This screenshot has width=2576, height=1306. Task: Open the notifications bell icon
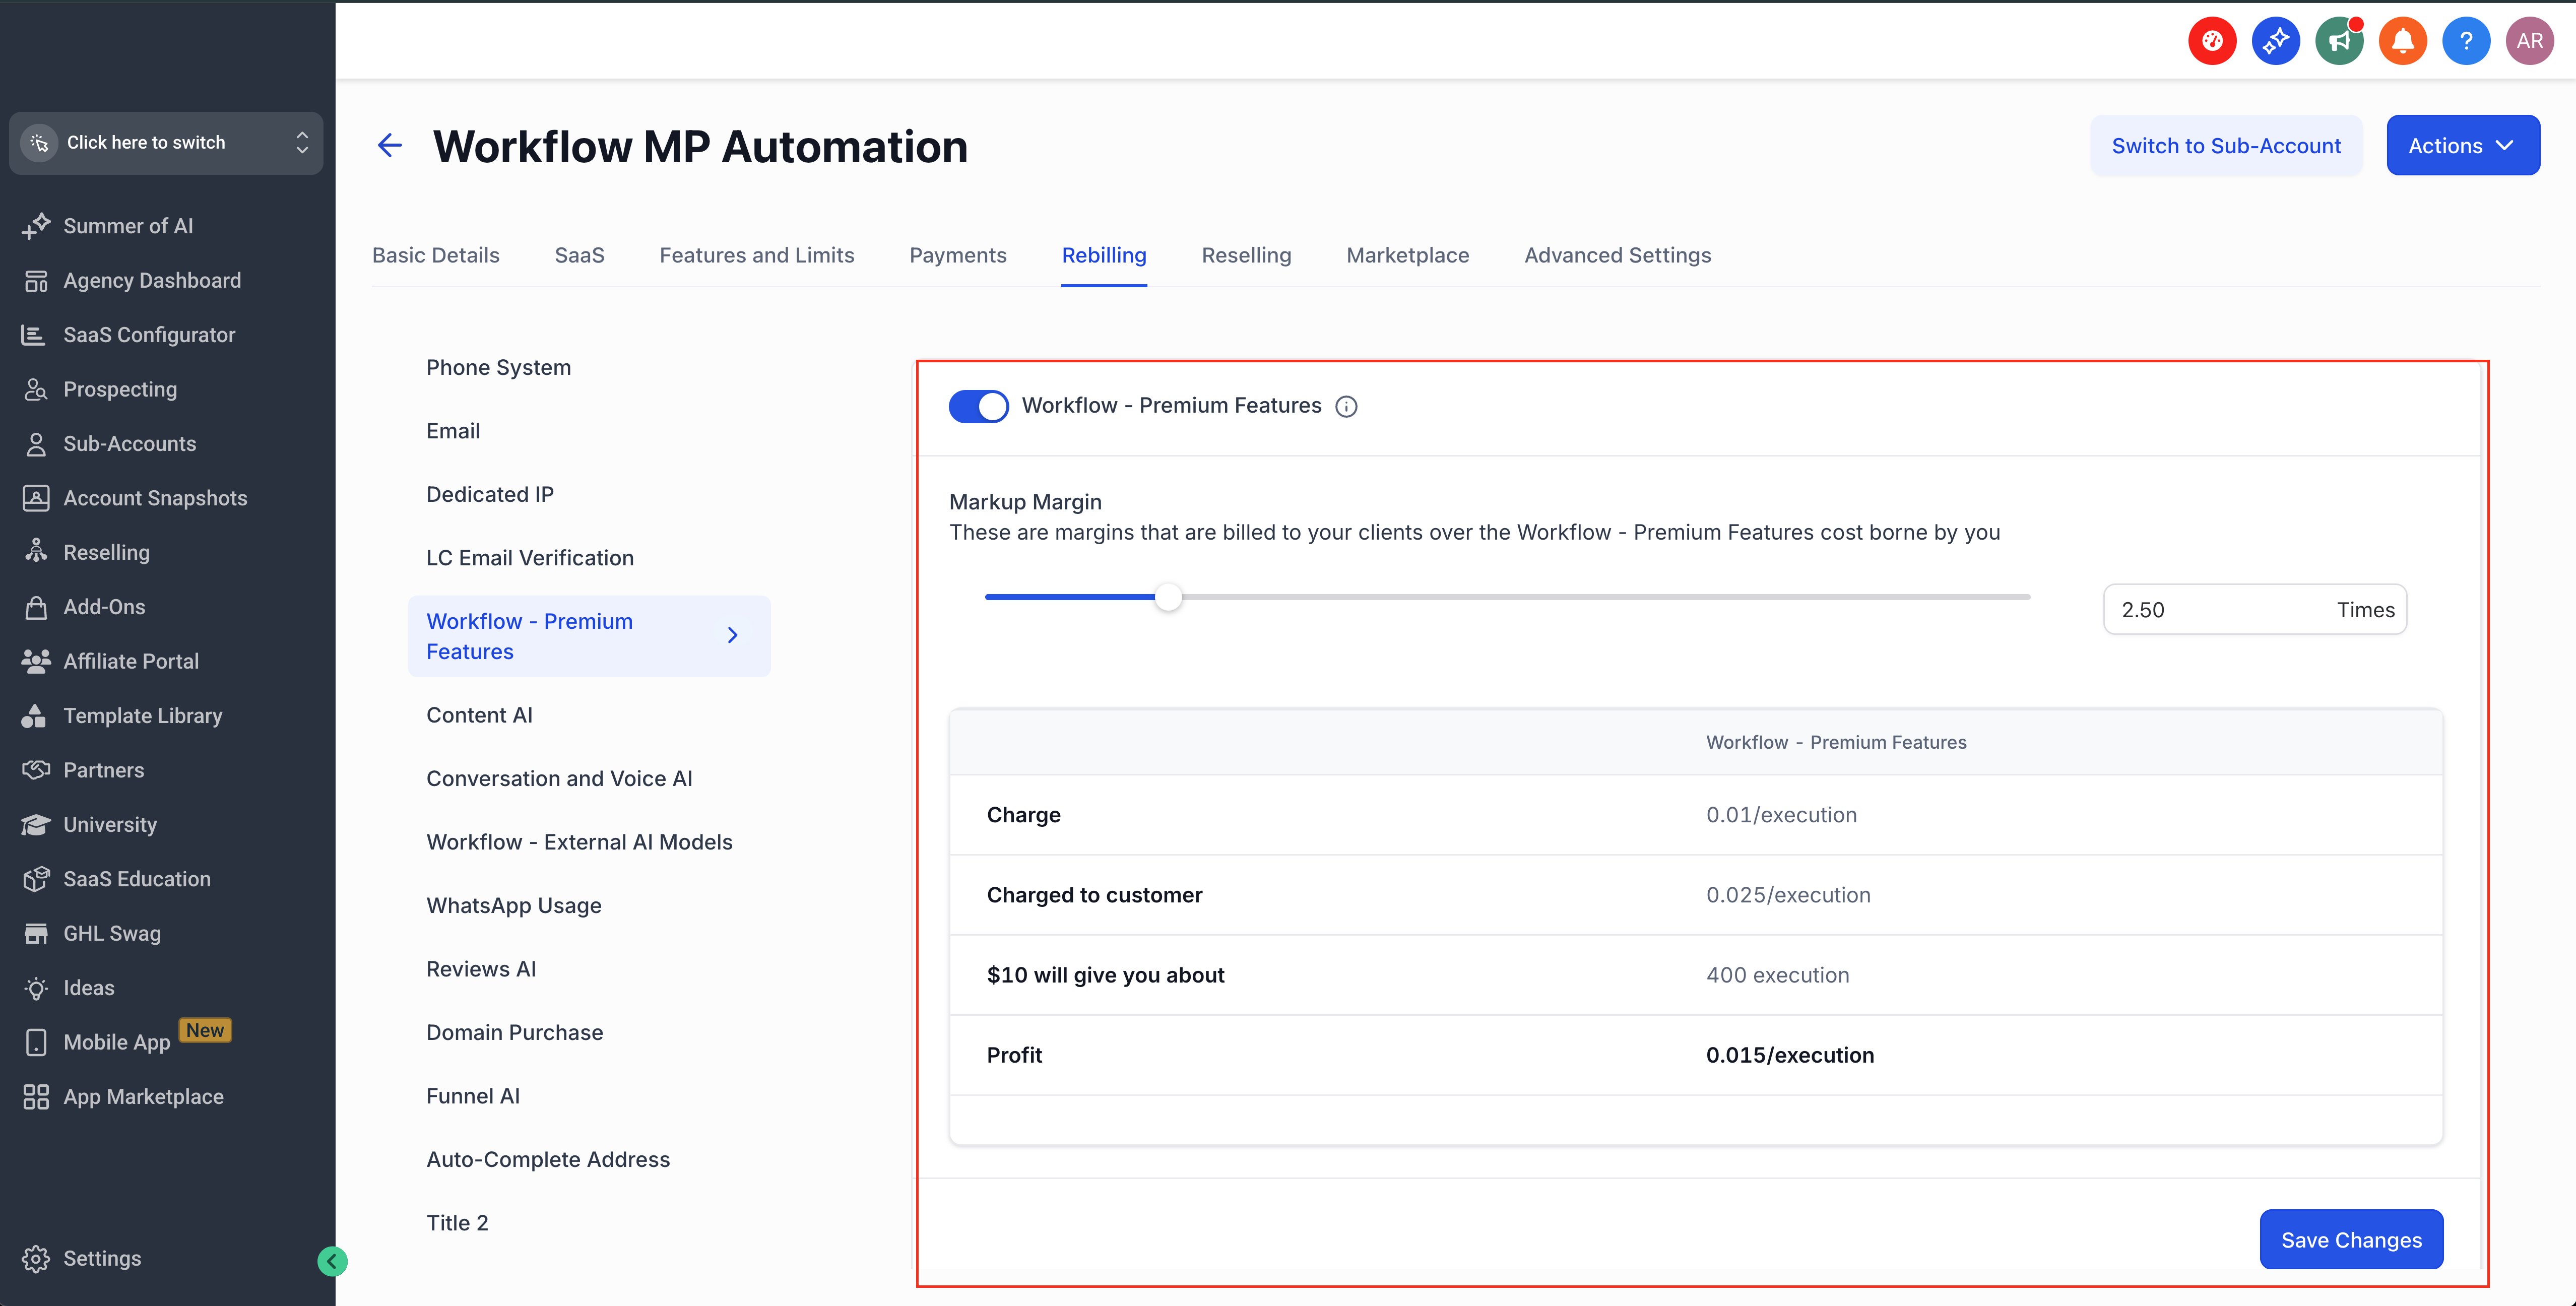point(2402,41)
